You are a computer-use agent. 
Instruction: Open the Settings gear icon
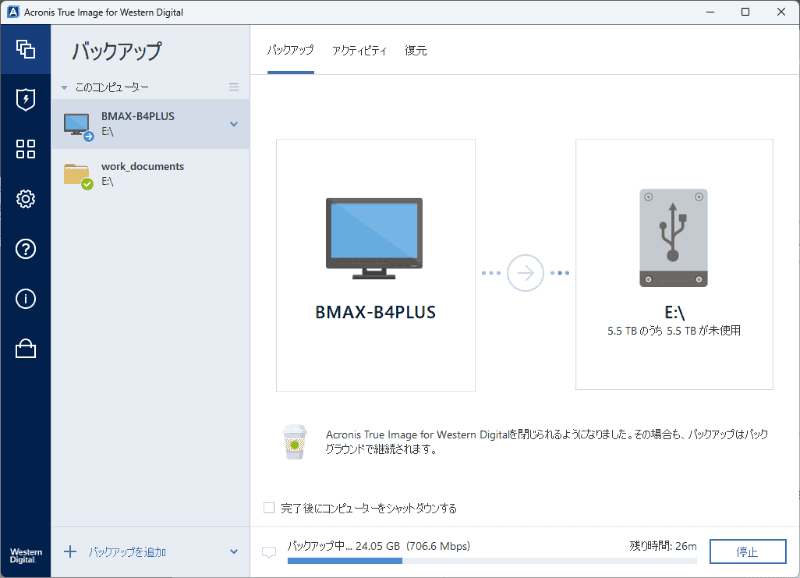(x=26, y=199)
